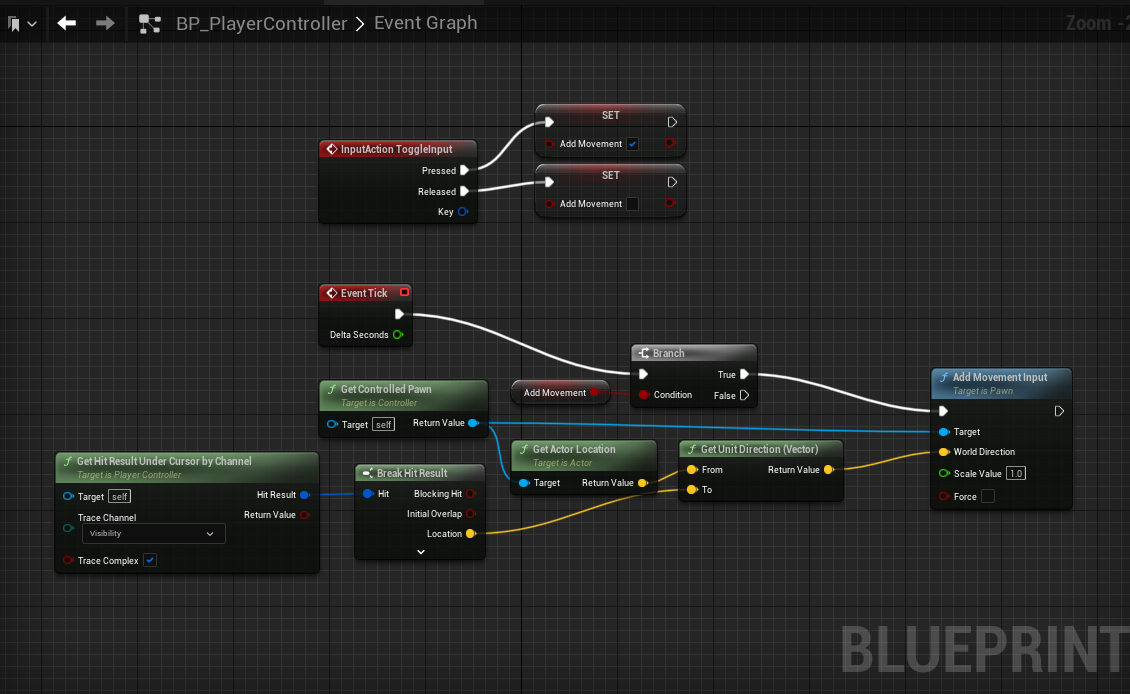Uncheck Add Movement in the top SET node
The width and height of the screenshot is (1130, 694).
632,144
